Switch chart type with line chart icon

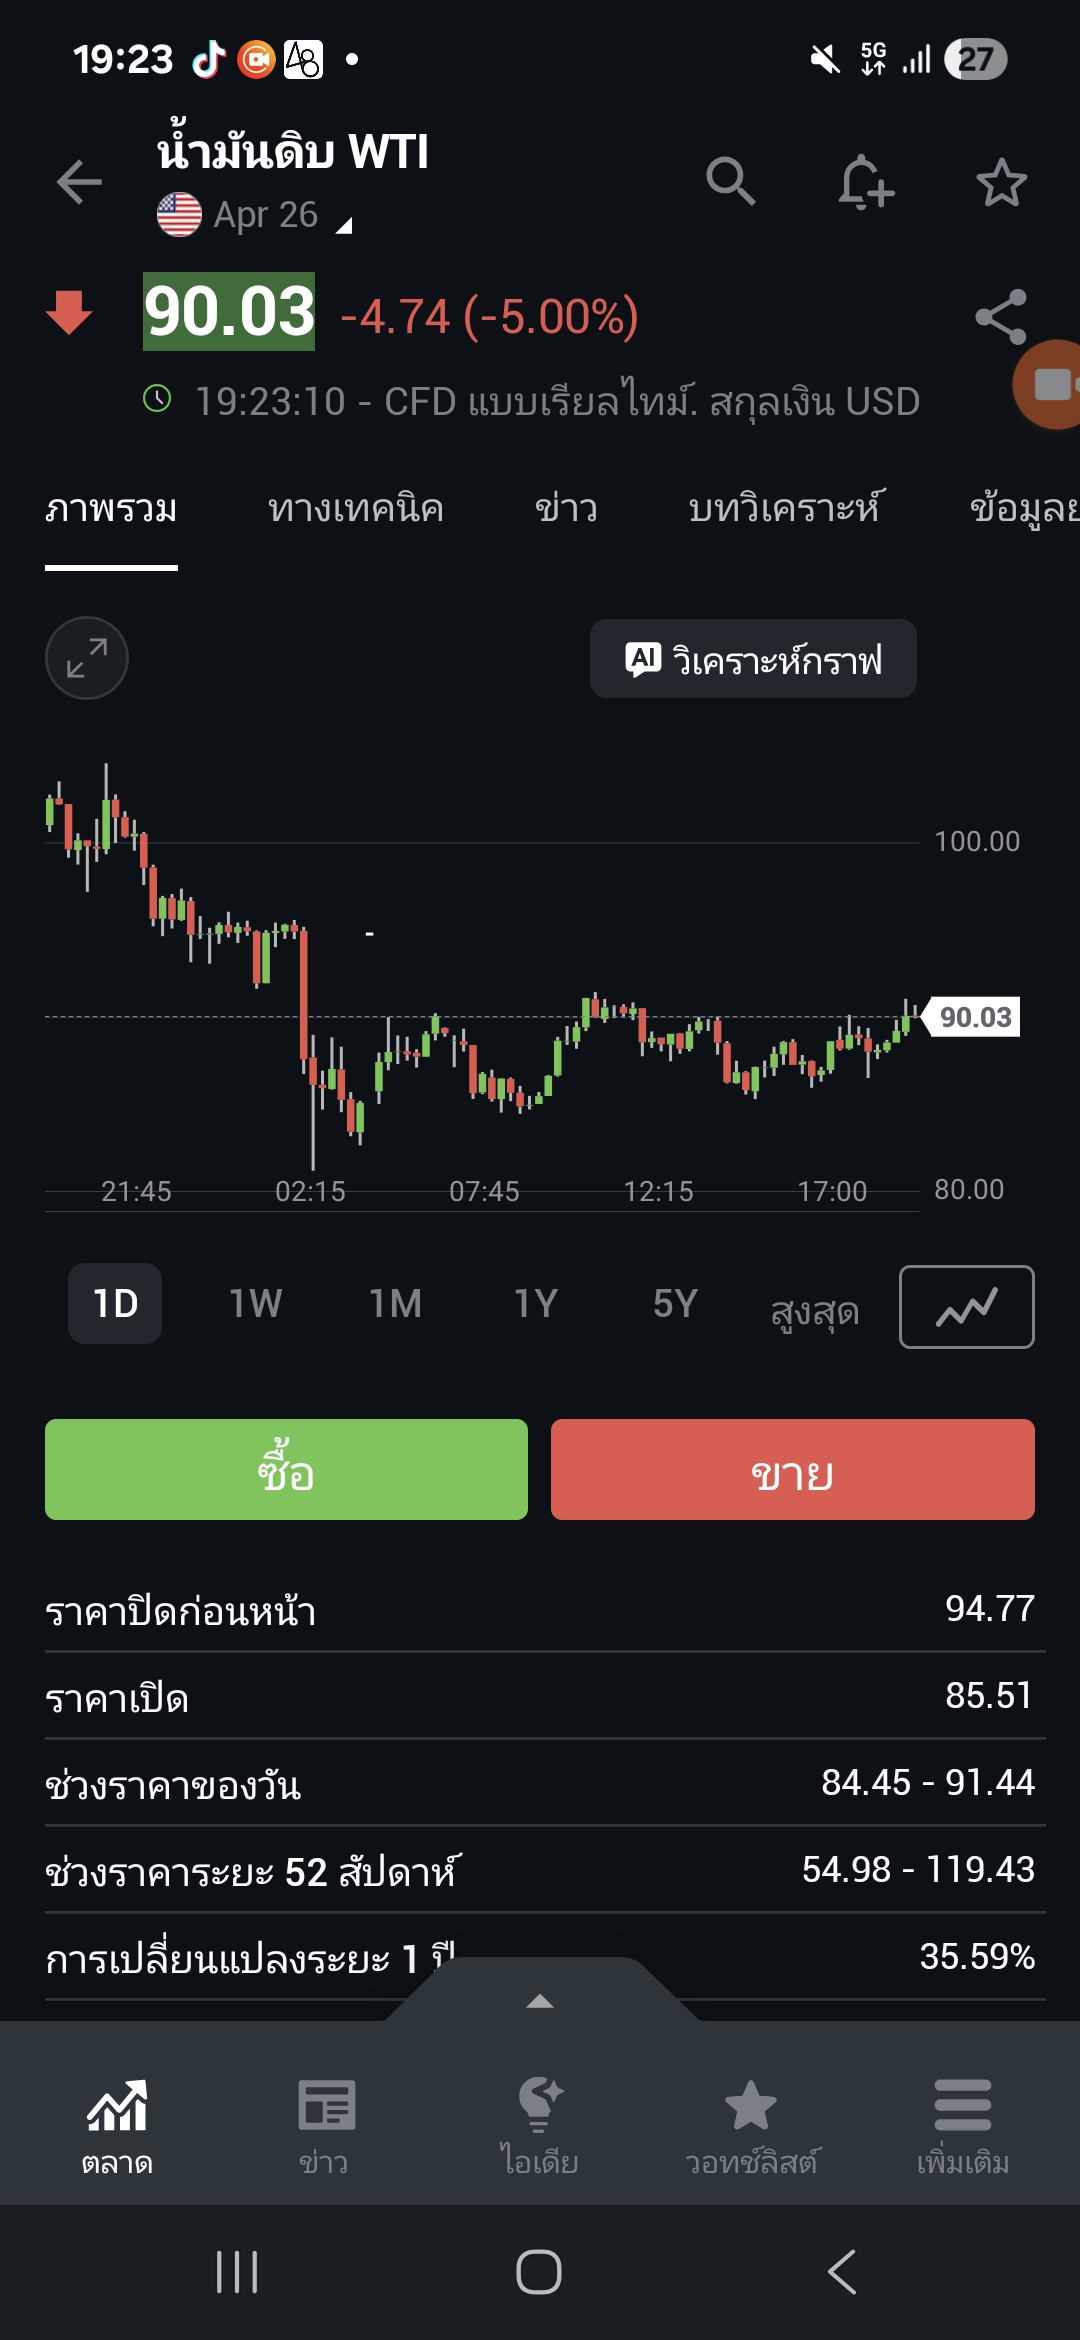tap(966, 1306)
